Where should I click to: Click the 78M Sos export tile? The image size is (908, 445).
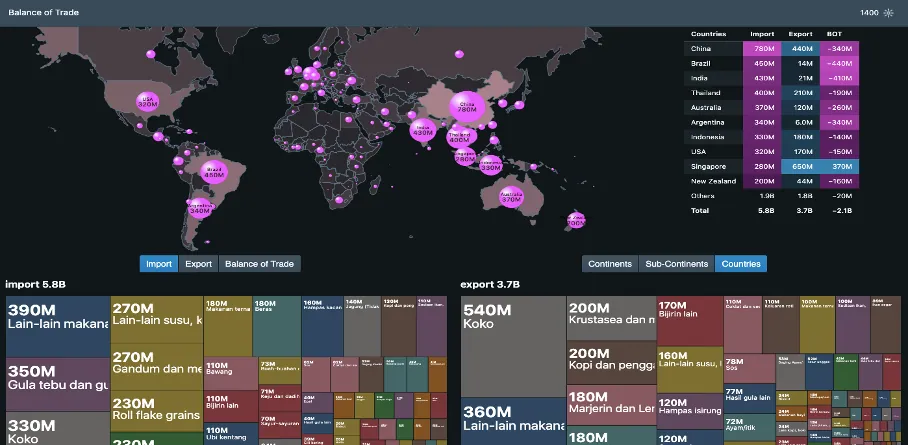(749, 369)
